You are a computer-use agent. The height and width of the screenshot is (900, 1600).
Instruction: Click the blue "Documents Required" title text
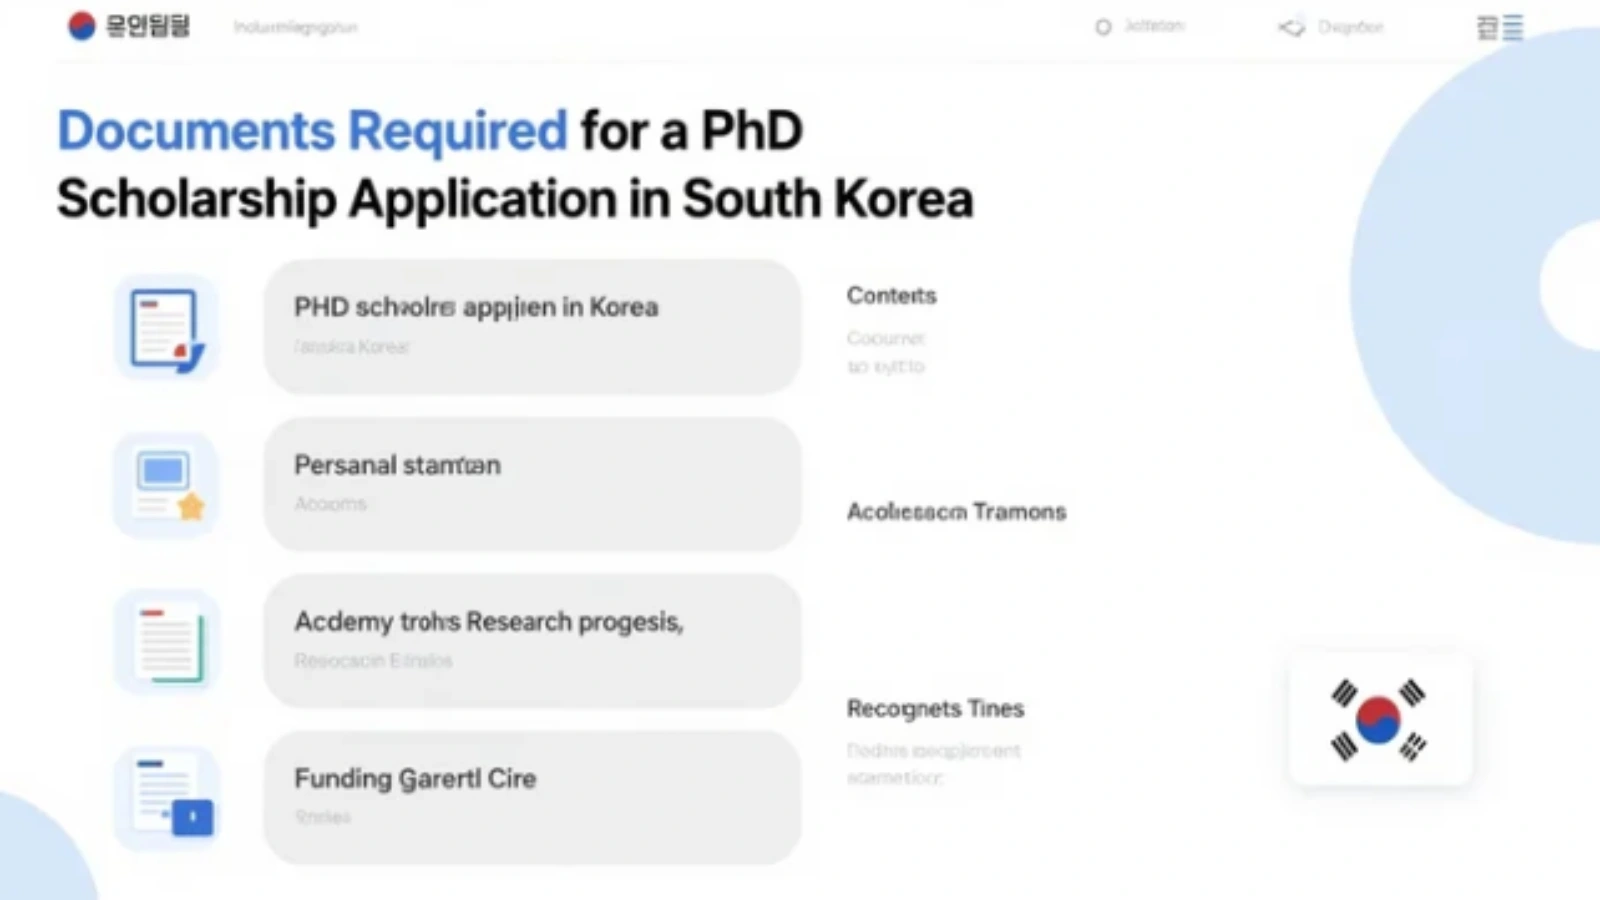point(312,131)
